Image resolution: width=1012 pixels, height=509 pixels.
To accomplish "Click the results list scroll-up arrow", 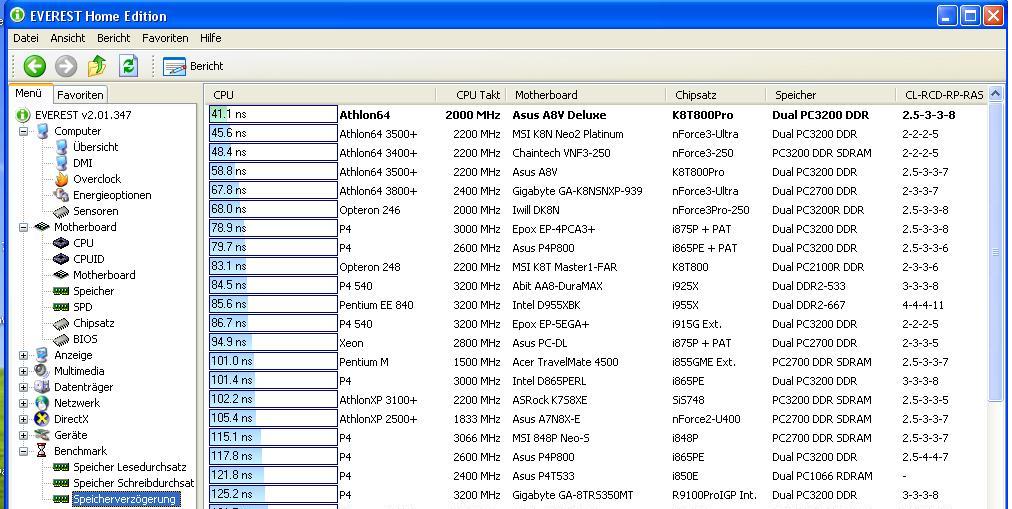I will [x=996, y=94].
